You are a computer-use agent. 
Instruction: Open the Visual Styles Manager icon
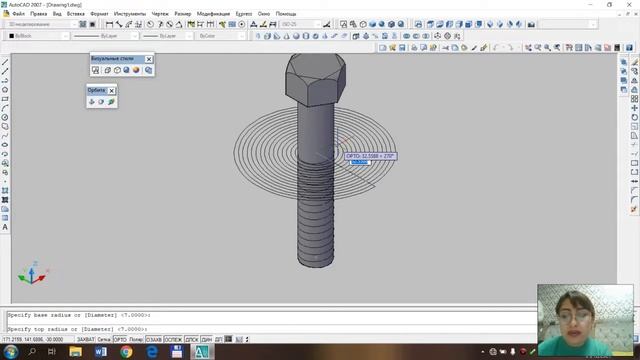(148, 70)
